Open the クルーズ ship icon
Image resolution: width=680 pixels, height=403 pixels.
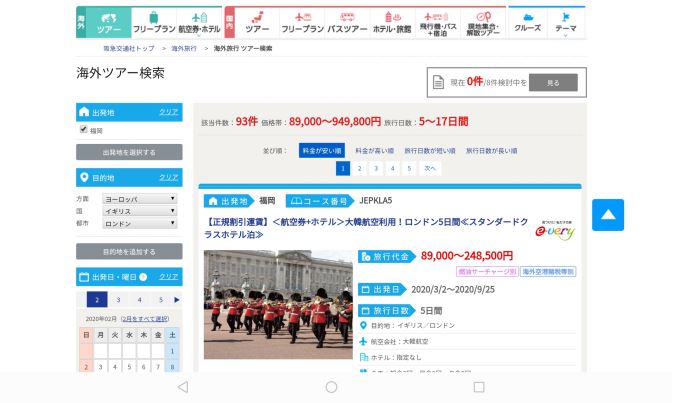pos(527,22)
